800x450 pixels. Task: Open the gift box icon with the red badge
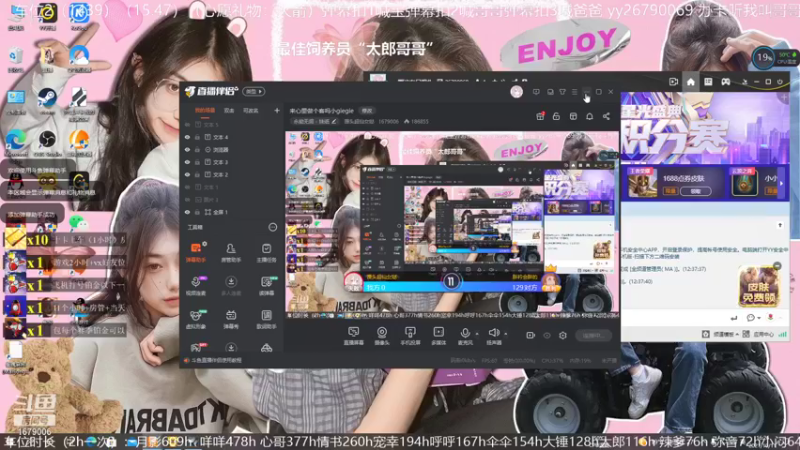[540, 116]
